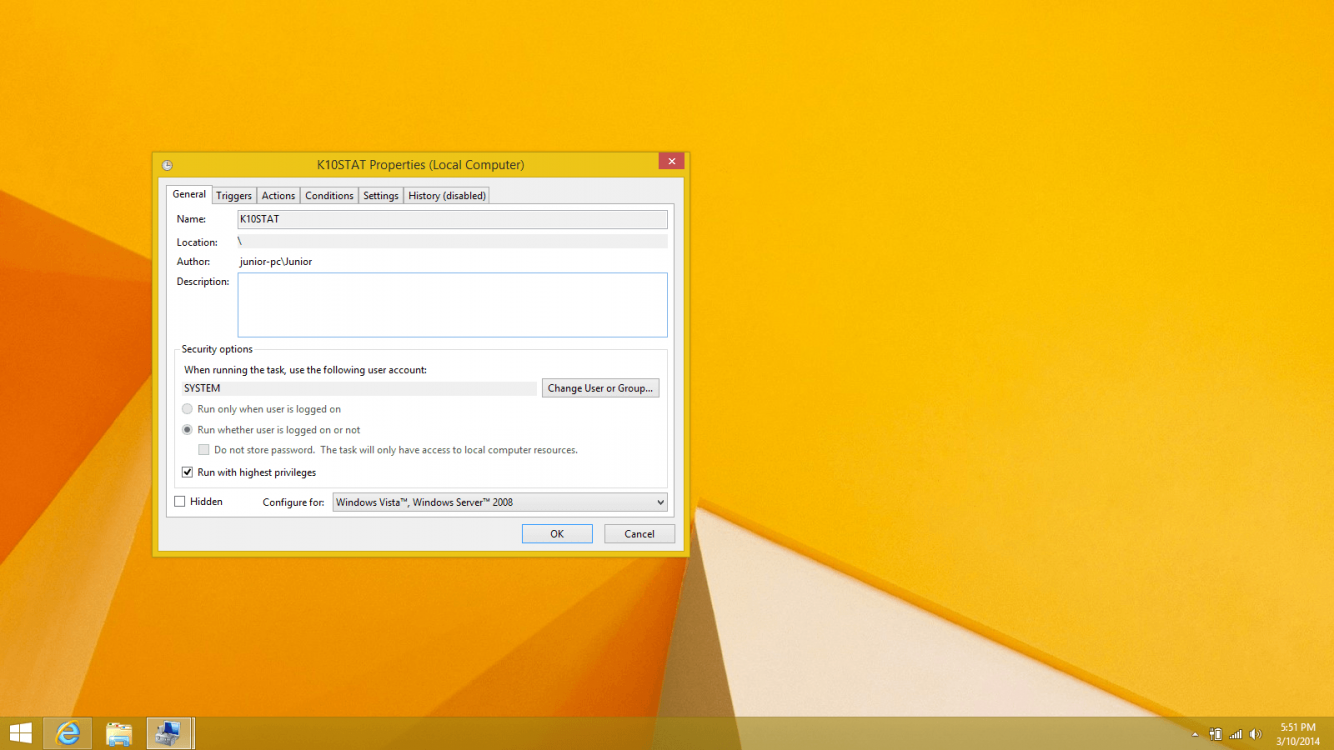Screen dimensions: 1334x750
Task: Open the network signal tray icon
Action: [1236, 734]
